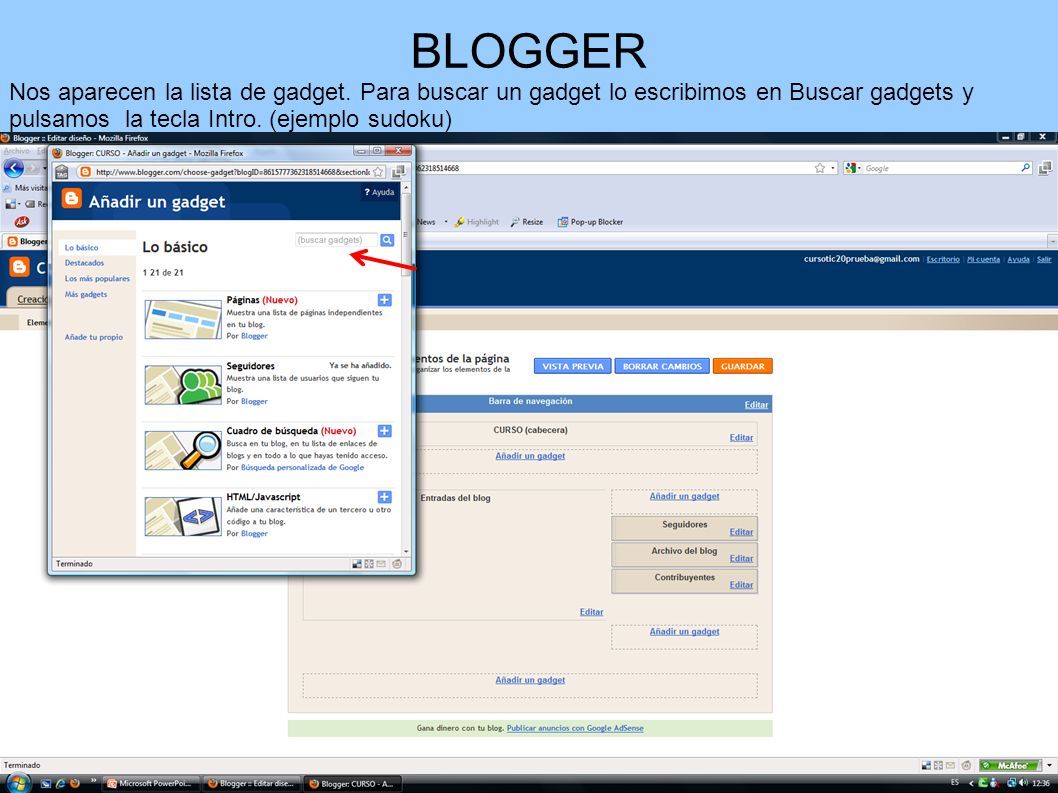Click the Salir link to sign out
The image size is (1058, 793).
tap(1044, 259)
